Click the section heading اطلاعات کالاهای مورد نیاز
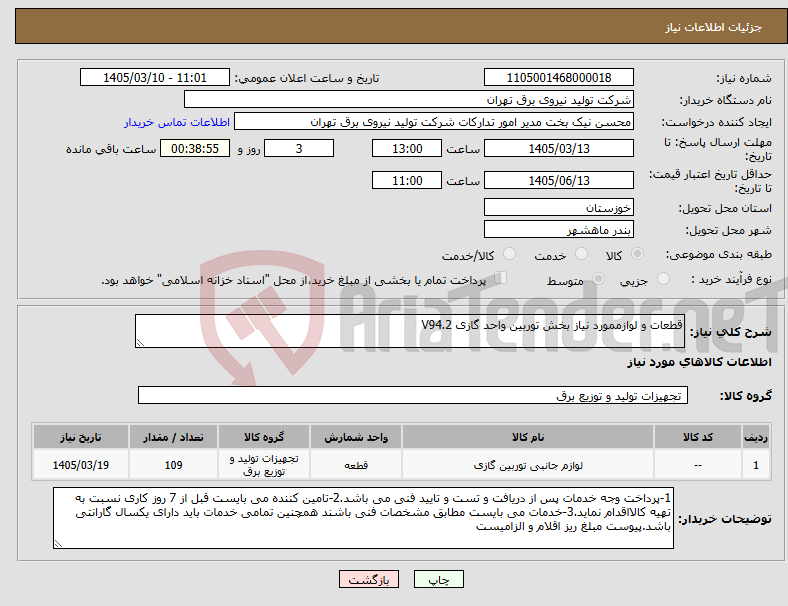 click(699, 362)
